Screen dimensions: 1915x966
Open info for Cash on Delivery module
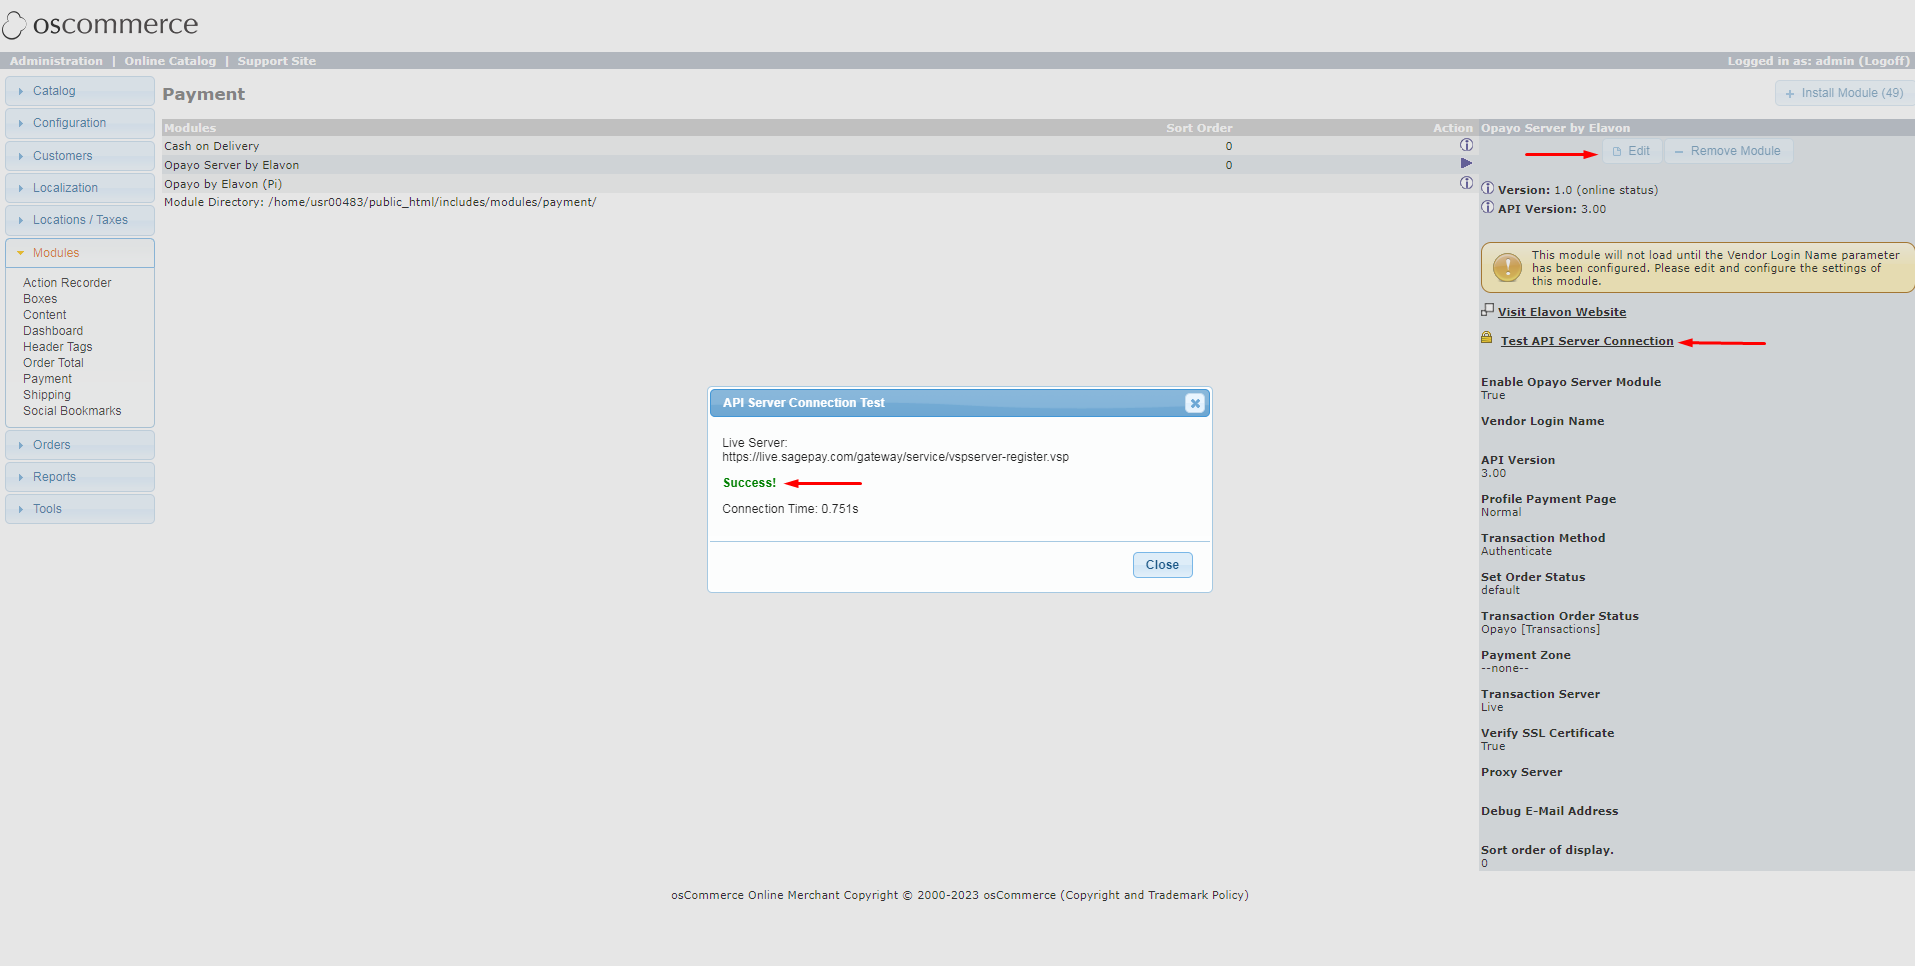(x=1466, y=145)
